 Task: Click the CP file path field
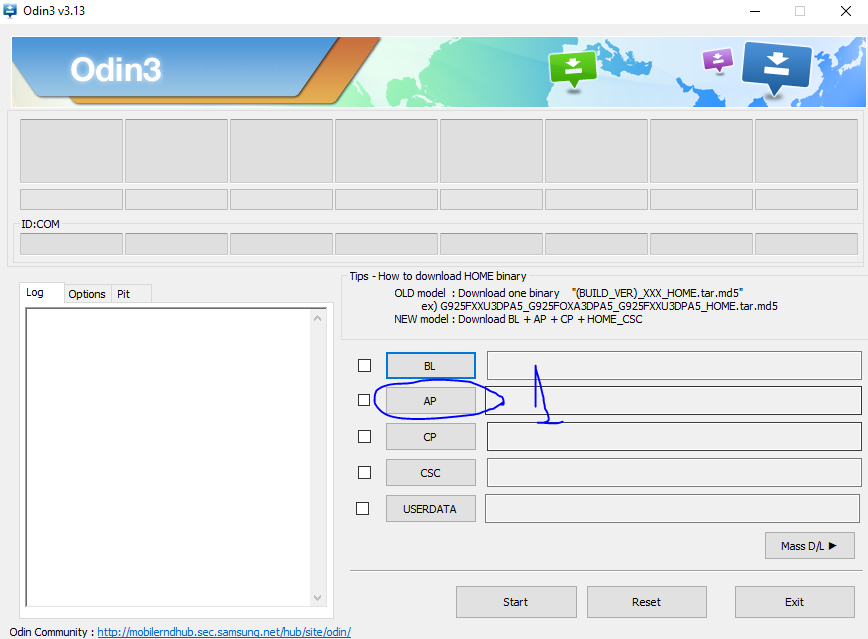click(x=674, y=436)
